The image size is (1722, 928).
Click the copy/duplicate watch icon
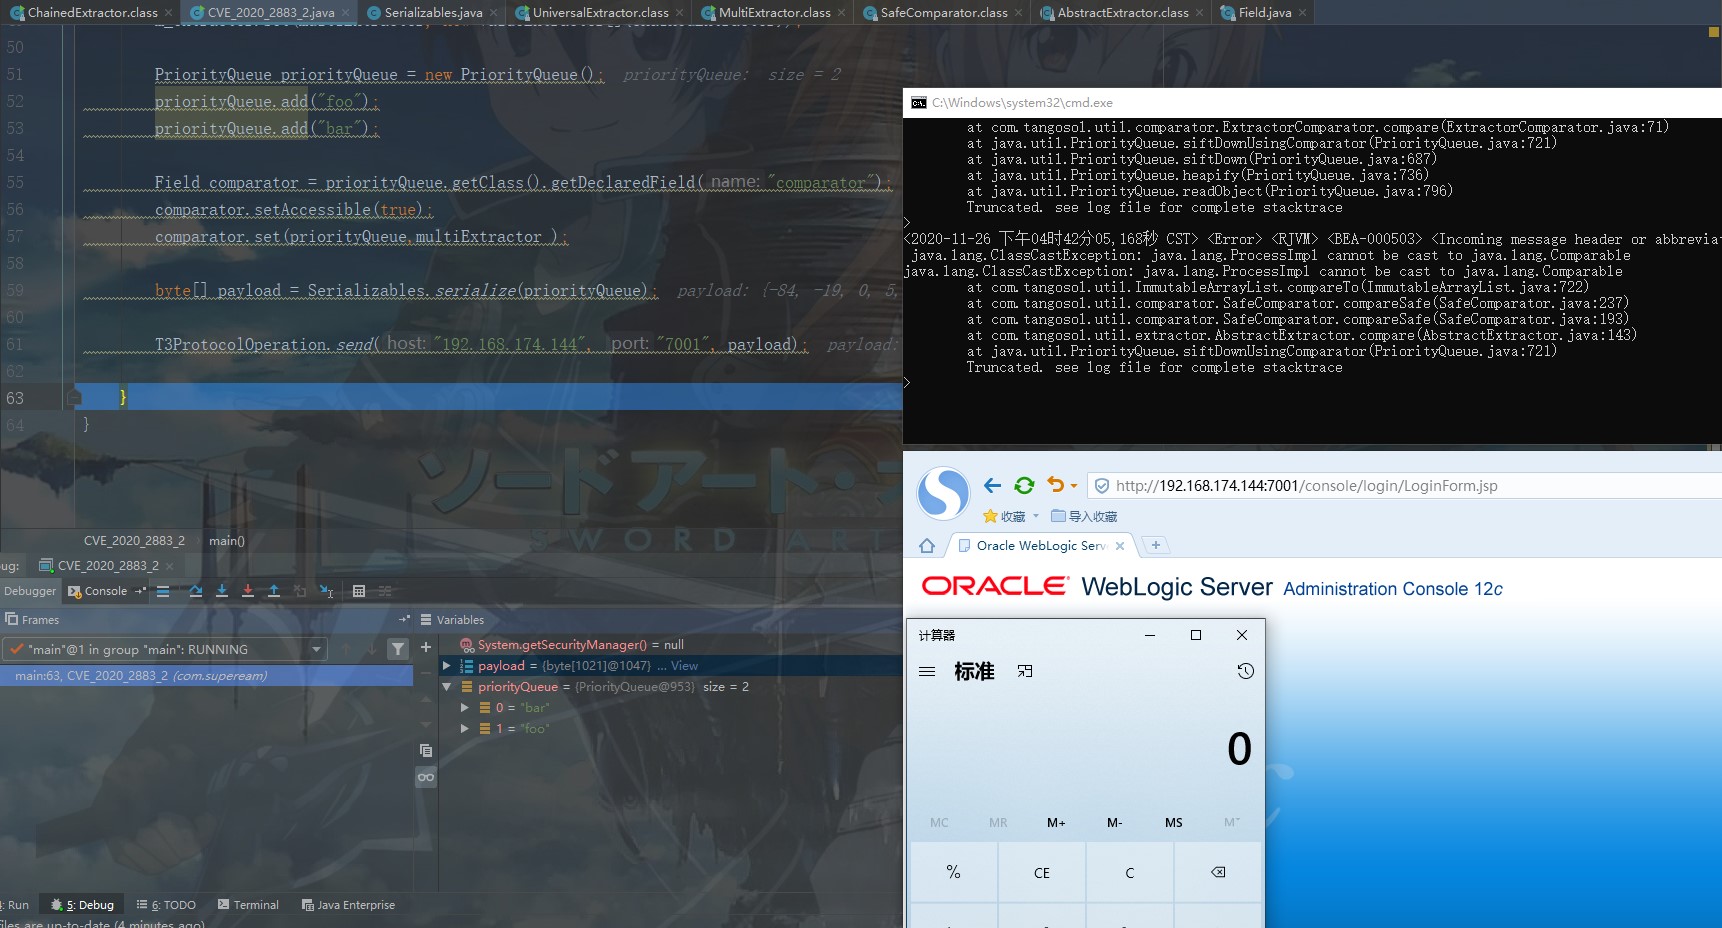[426, 750]
